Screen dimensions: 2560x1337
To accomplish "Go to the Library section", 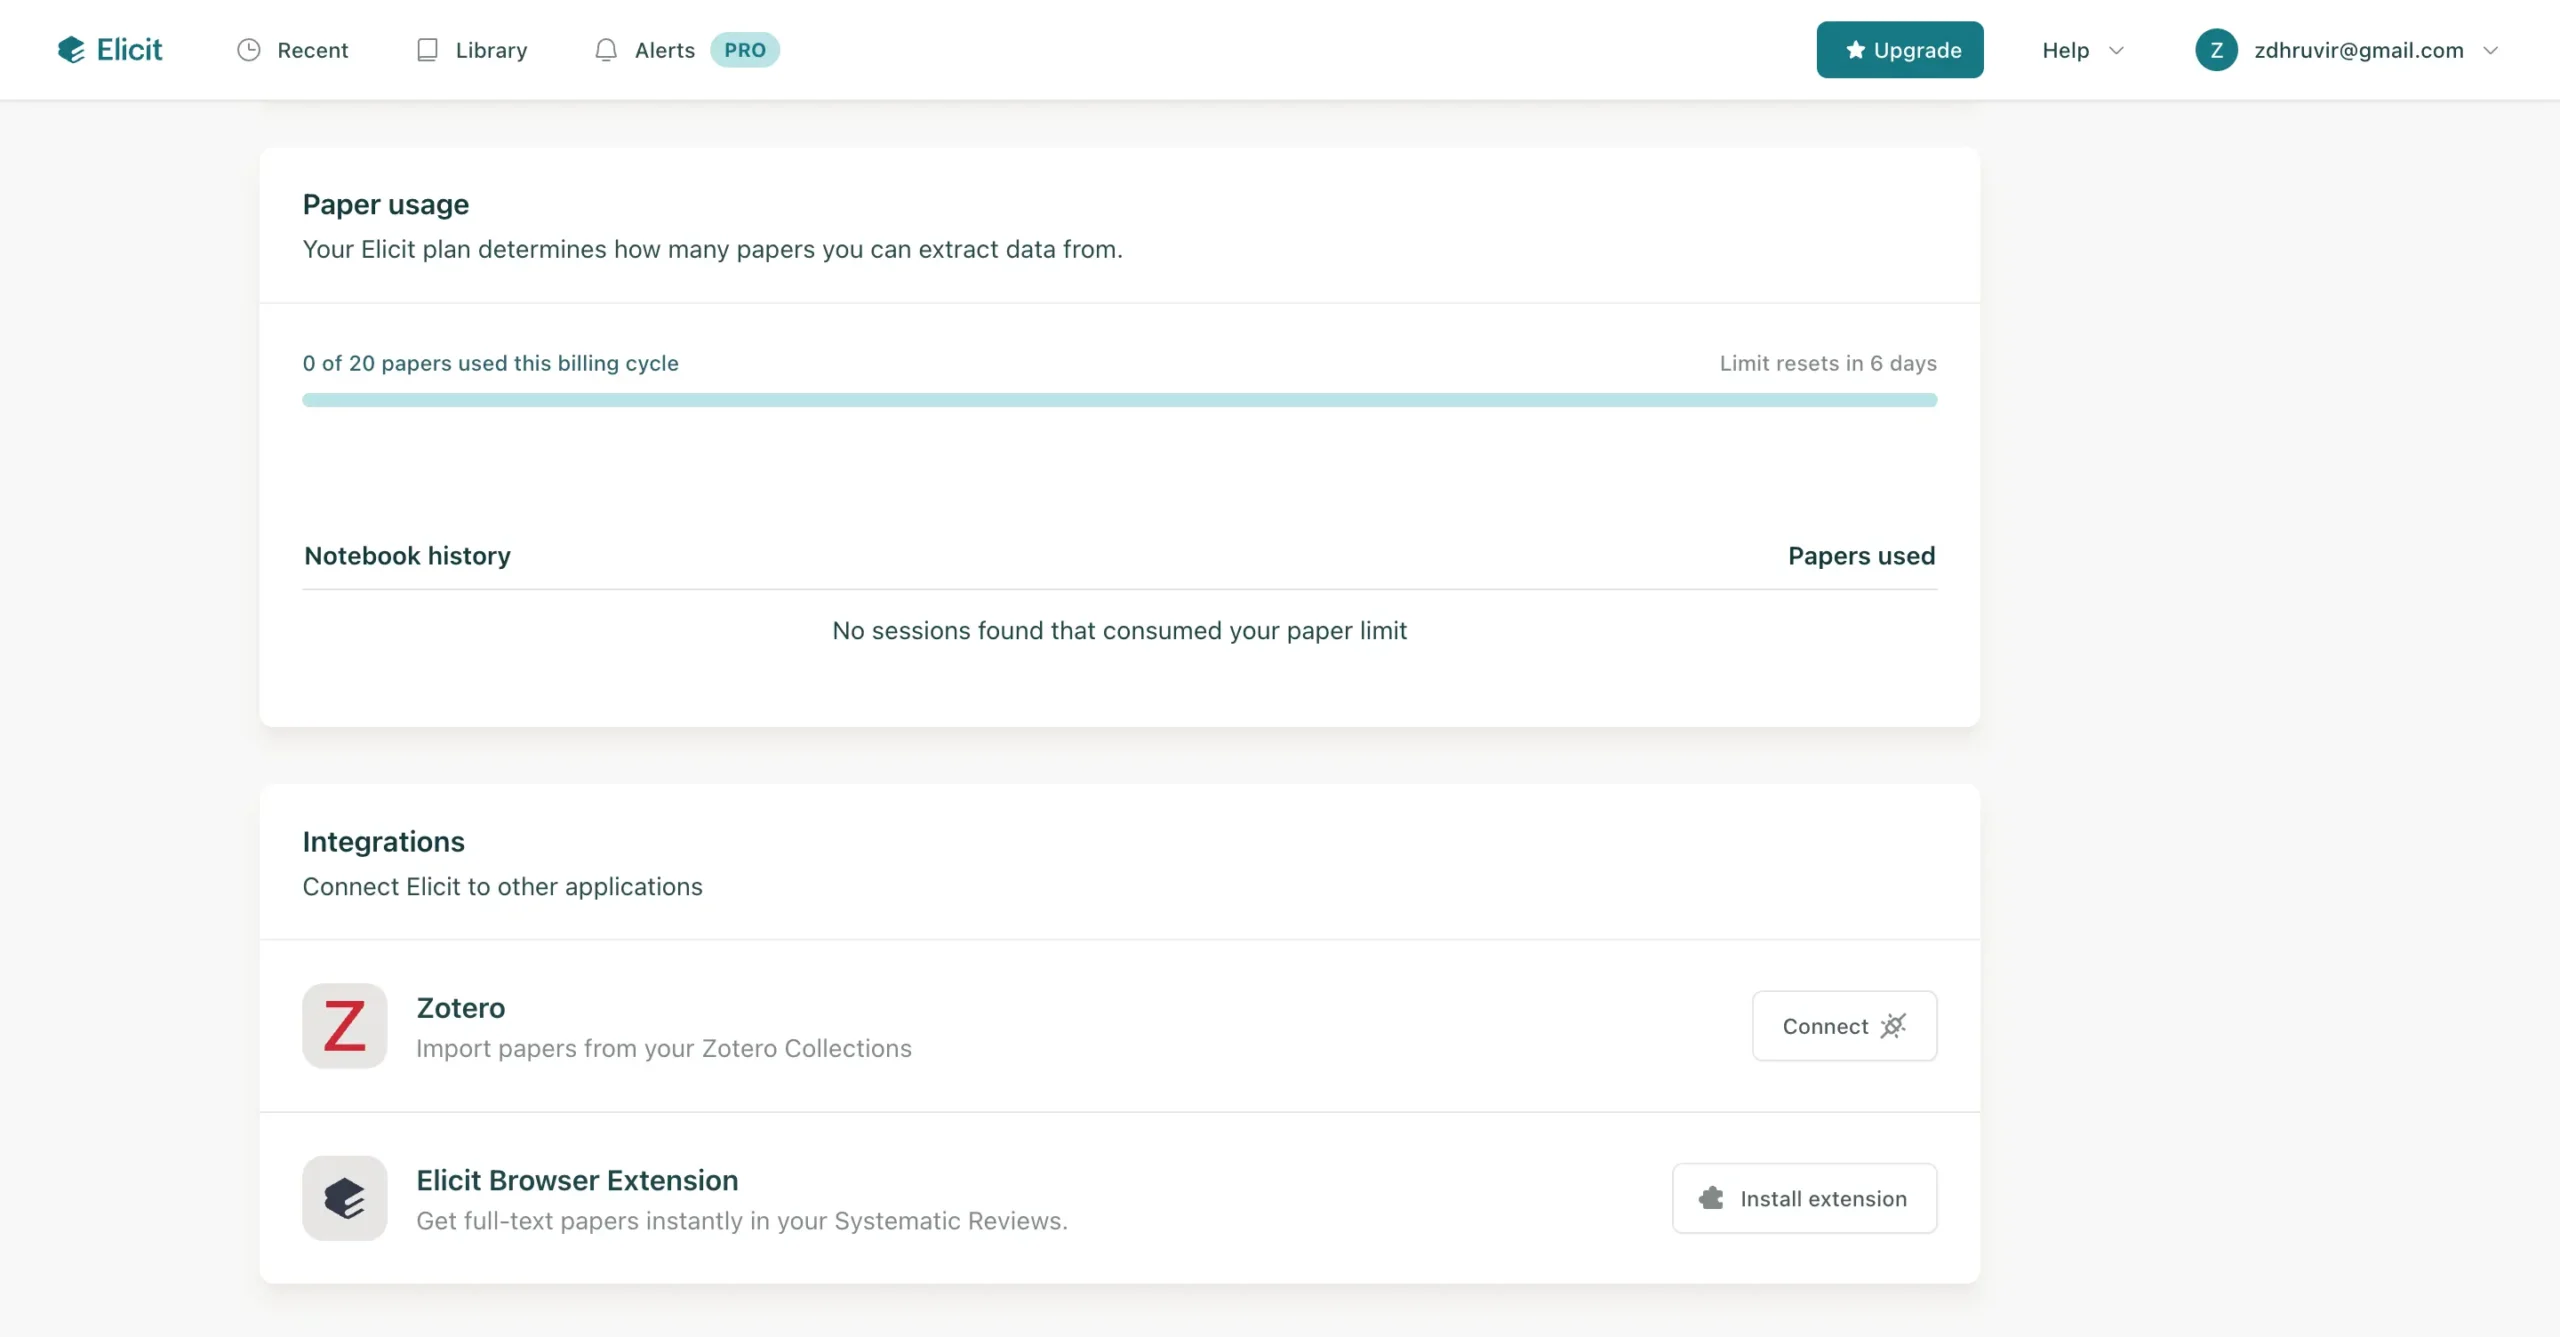I will click(472, 50).
